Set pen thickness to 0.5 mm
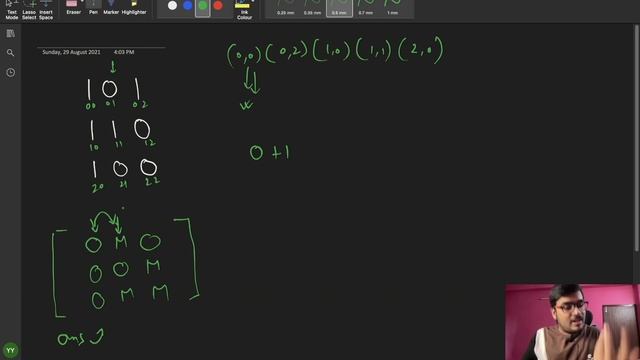The image size is (640, 360). (339, 8)
